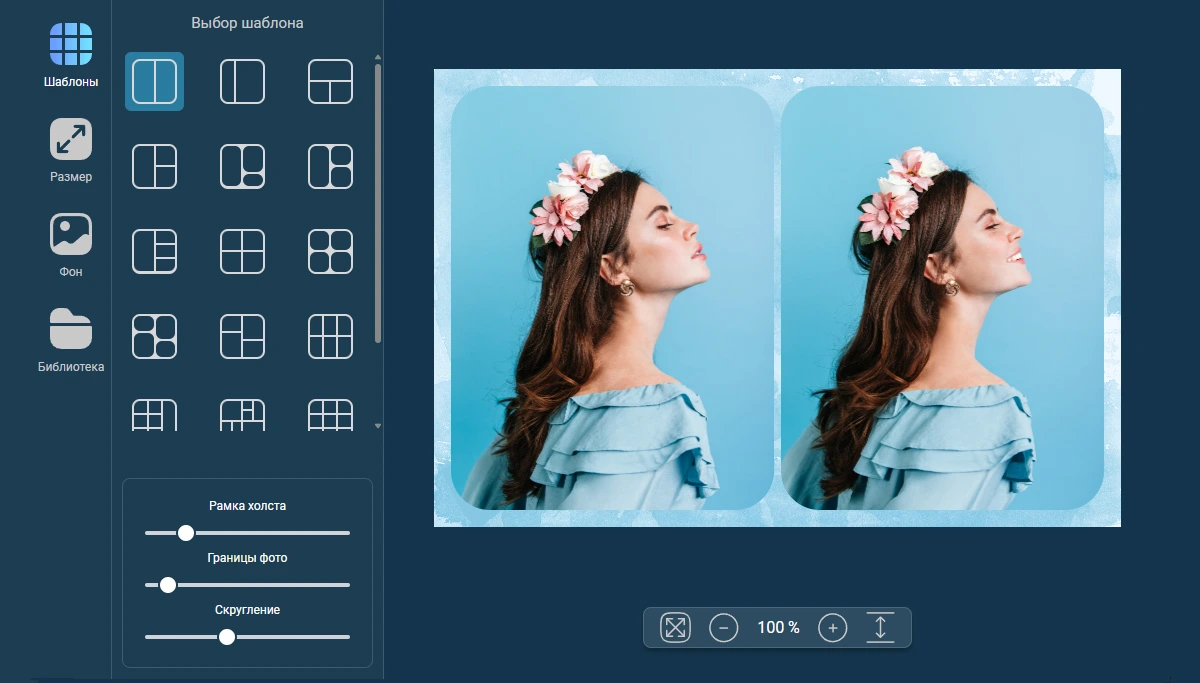The height and width of the screenshot is (683, 1200).
Task: Pick the 3x3 nine-cell grid template
Action: pos(330,336)
